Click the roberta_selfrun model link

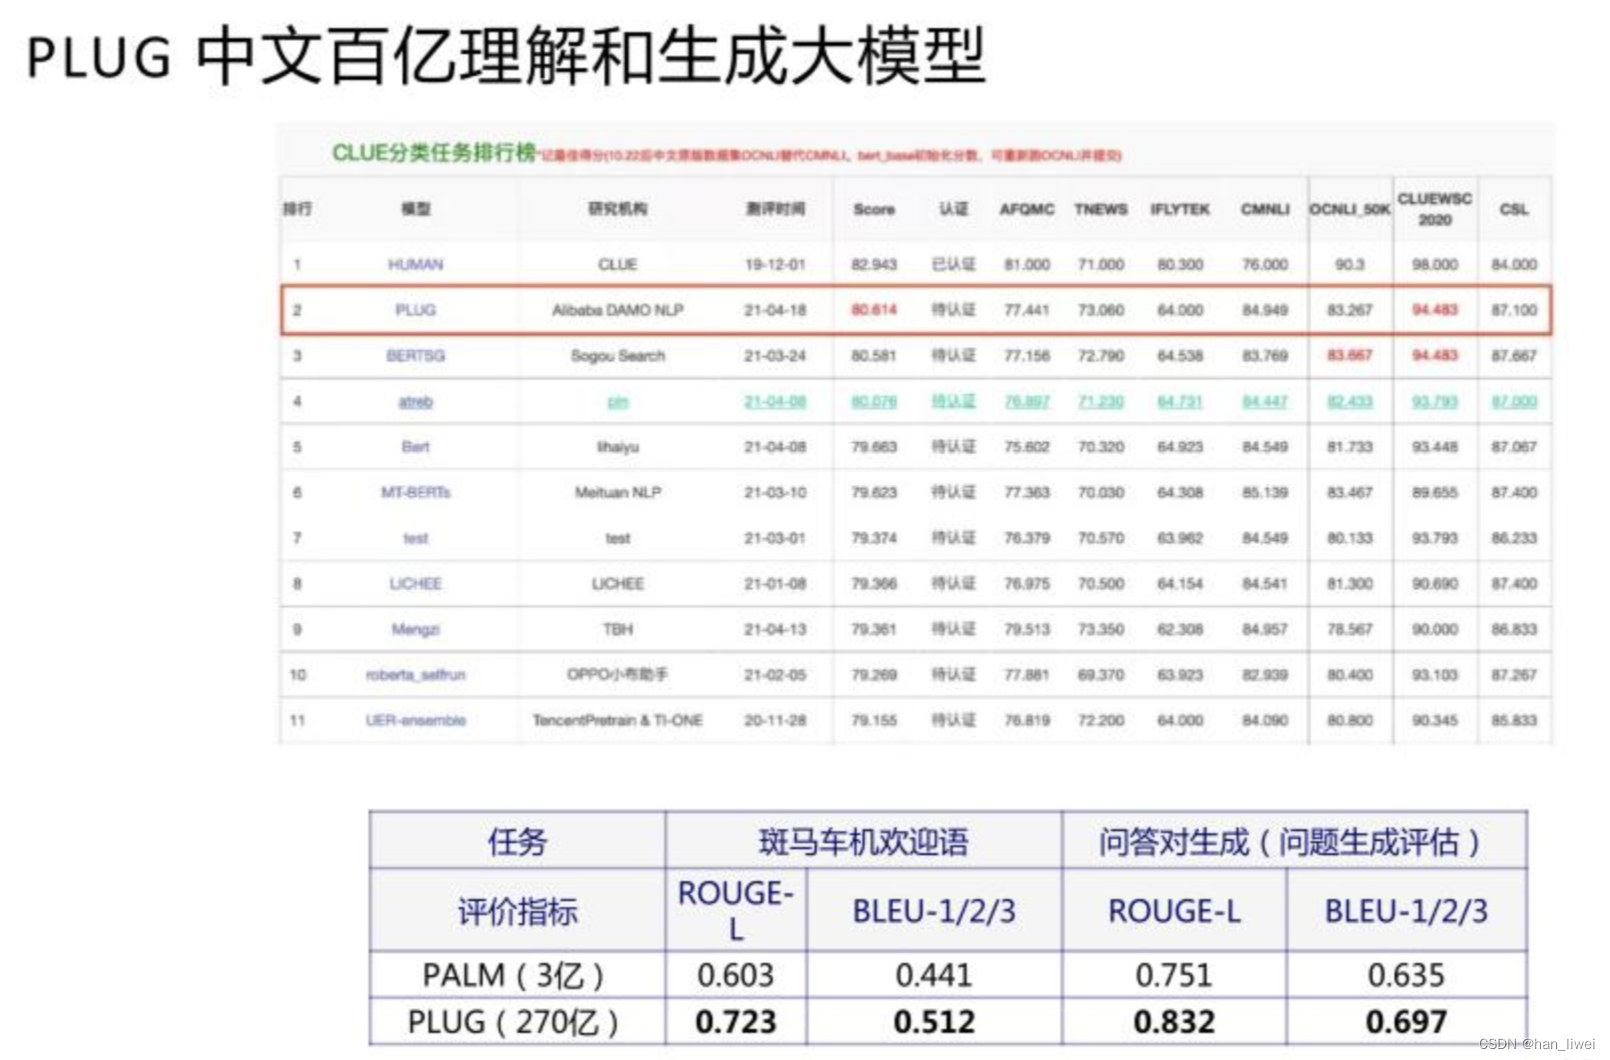pyautogui.click(x=416, y=675)
